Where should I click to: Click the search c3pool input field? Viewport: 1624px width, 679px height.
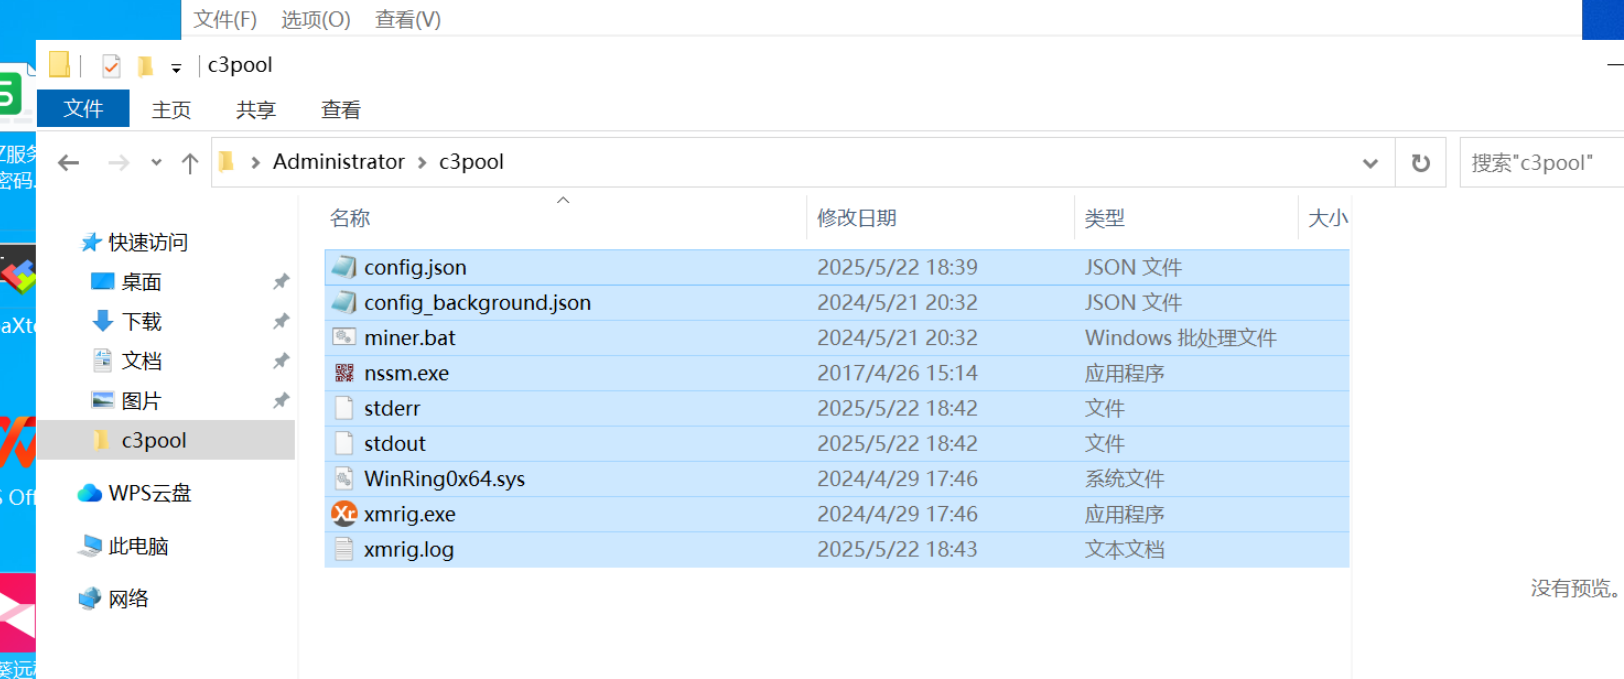pos(1541,162)
